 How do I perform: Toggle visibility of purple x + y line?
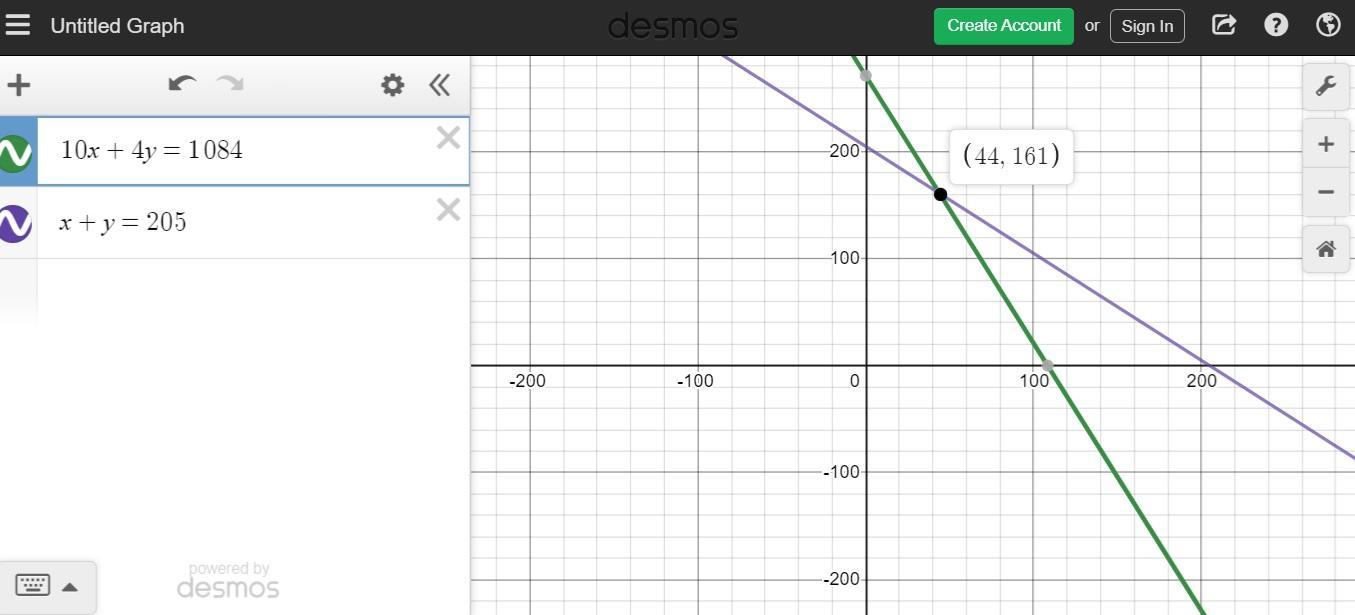(15, 223)
